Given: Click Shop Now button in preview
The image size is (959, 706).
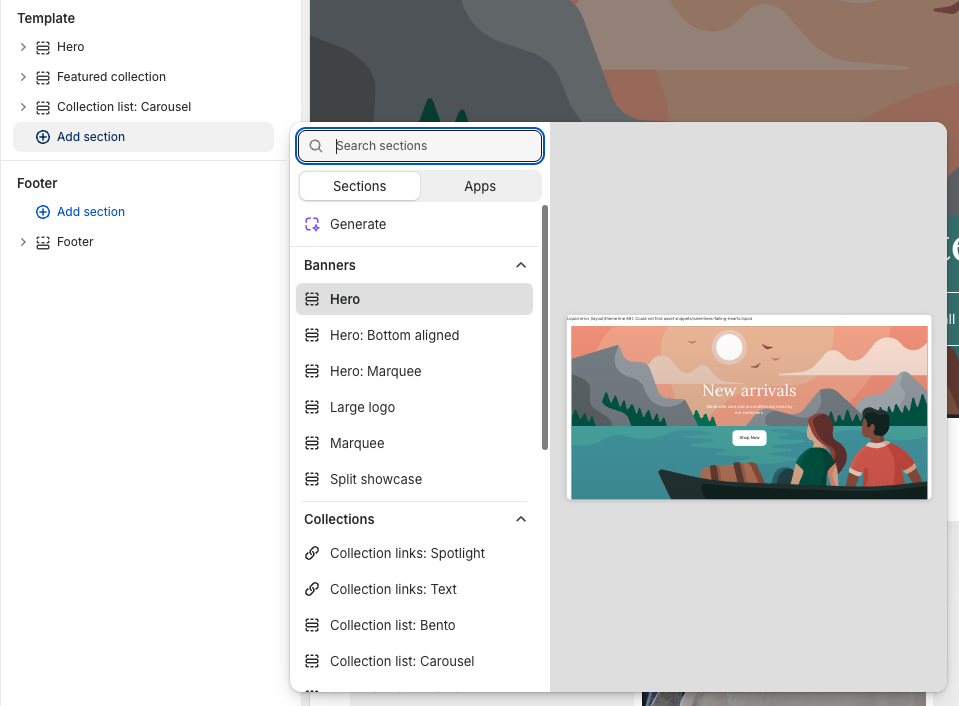Looking at the screenshot, I should click(x=749, y=437).
